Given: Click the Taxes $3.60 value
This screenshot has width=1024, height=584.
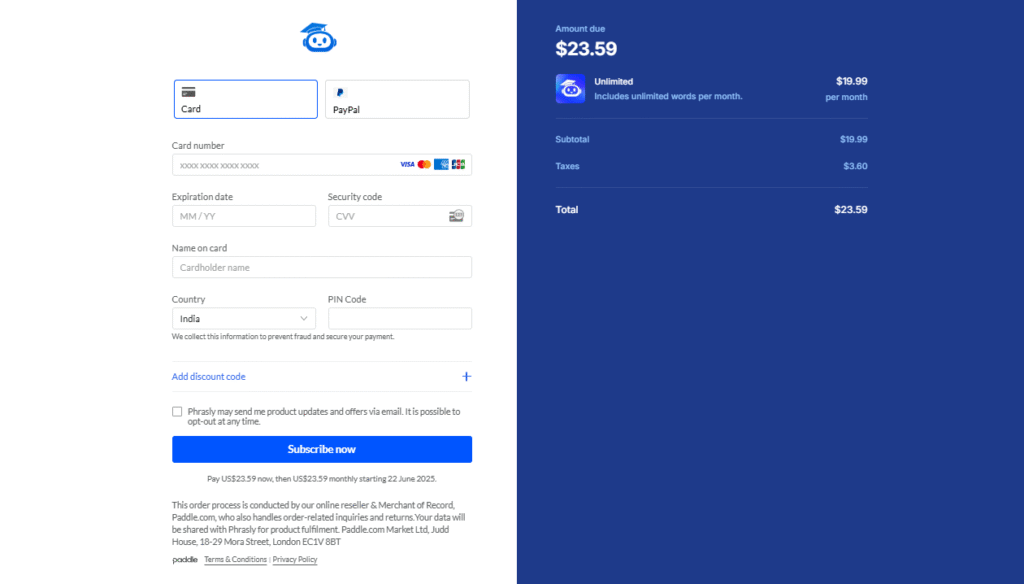Looking at the screenshot, I should 855,166.
